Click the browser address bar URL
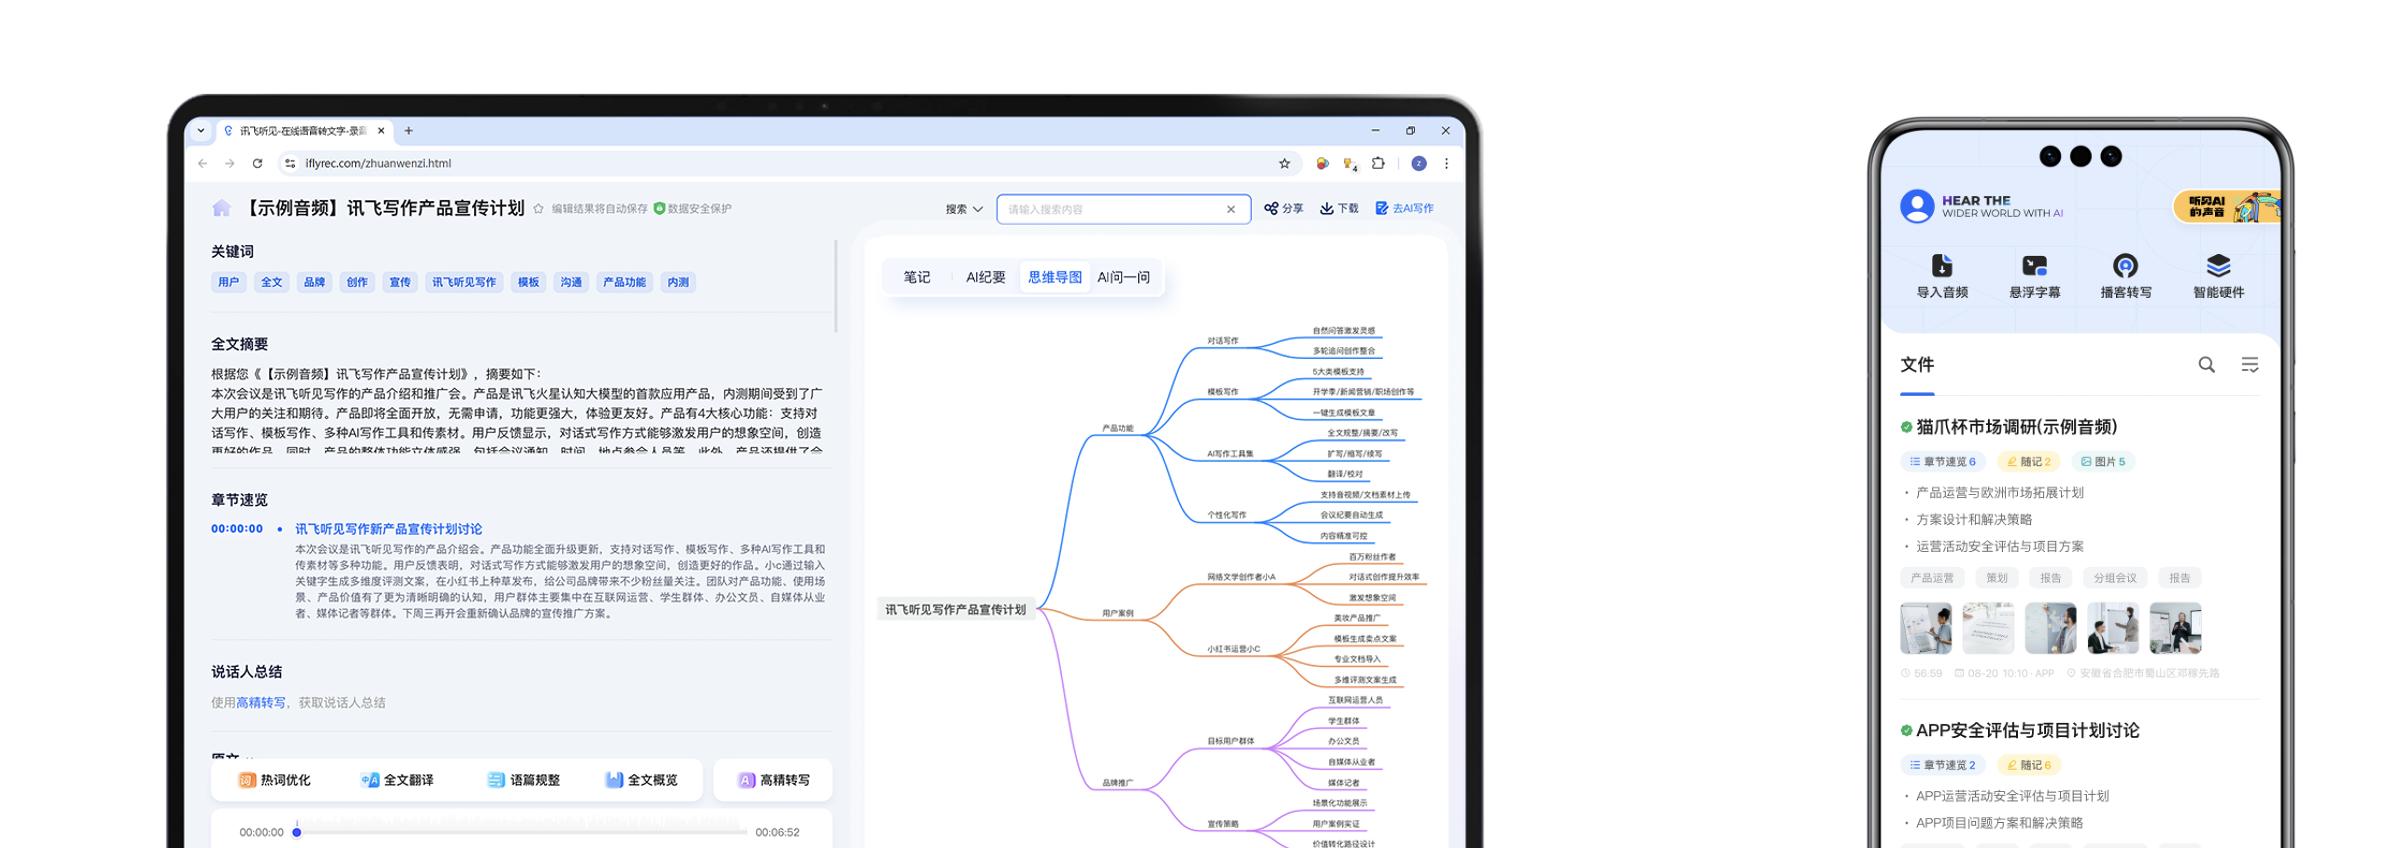 click(x=378, y=163)
